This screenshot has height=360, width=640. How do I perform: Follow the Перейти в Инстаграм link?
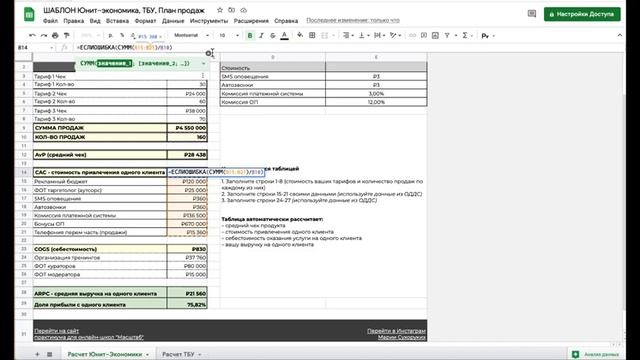click(x=396, y=331)
